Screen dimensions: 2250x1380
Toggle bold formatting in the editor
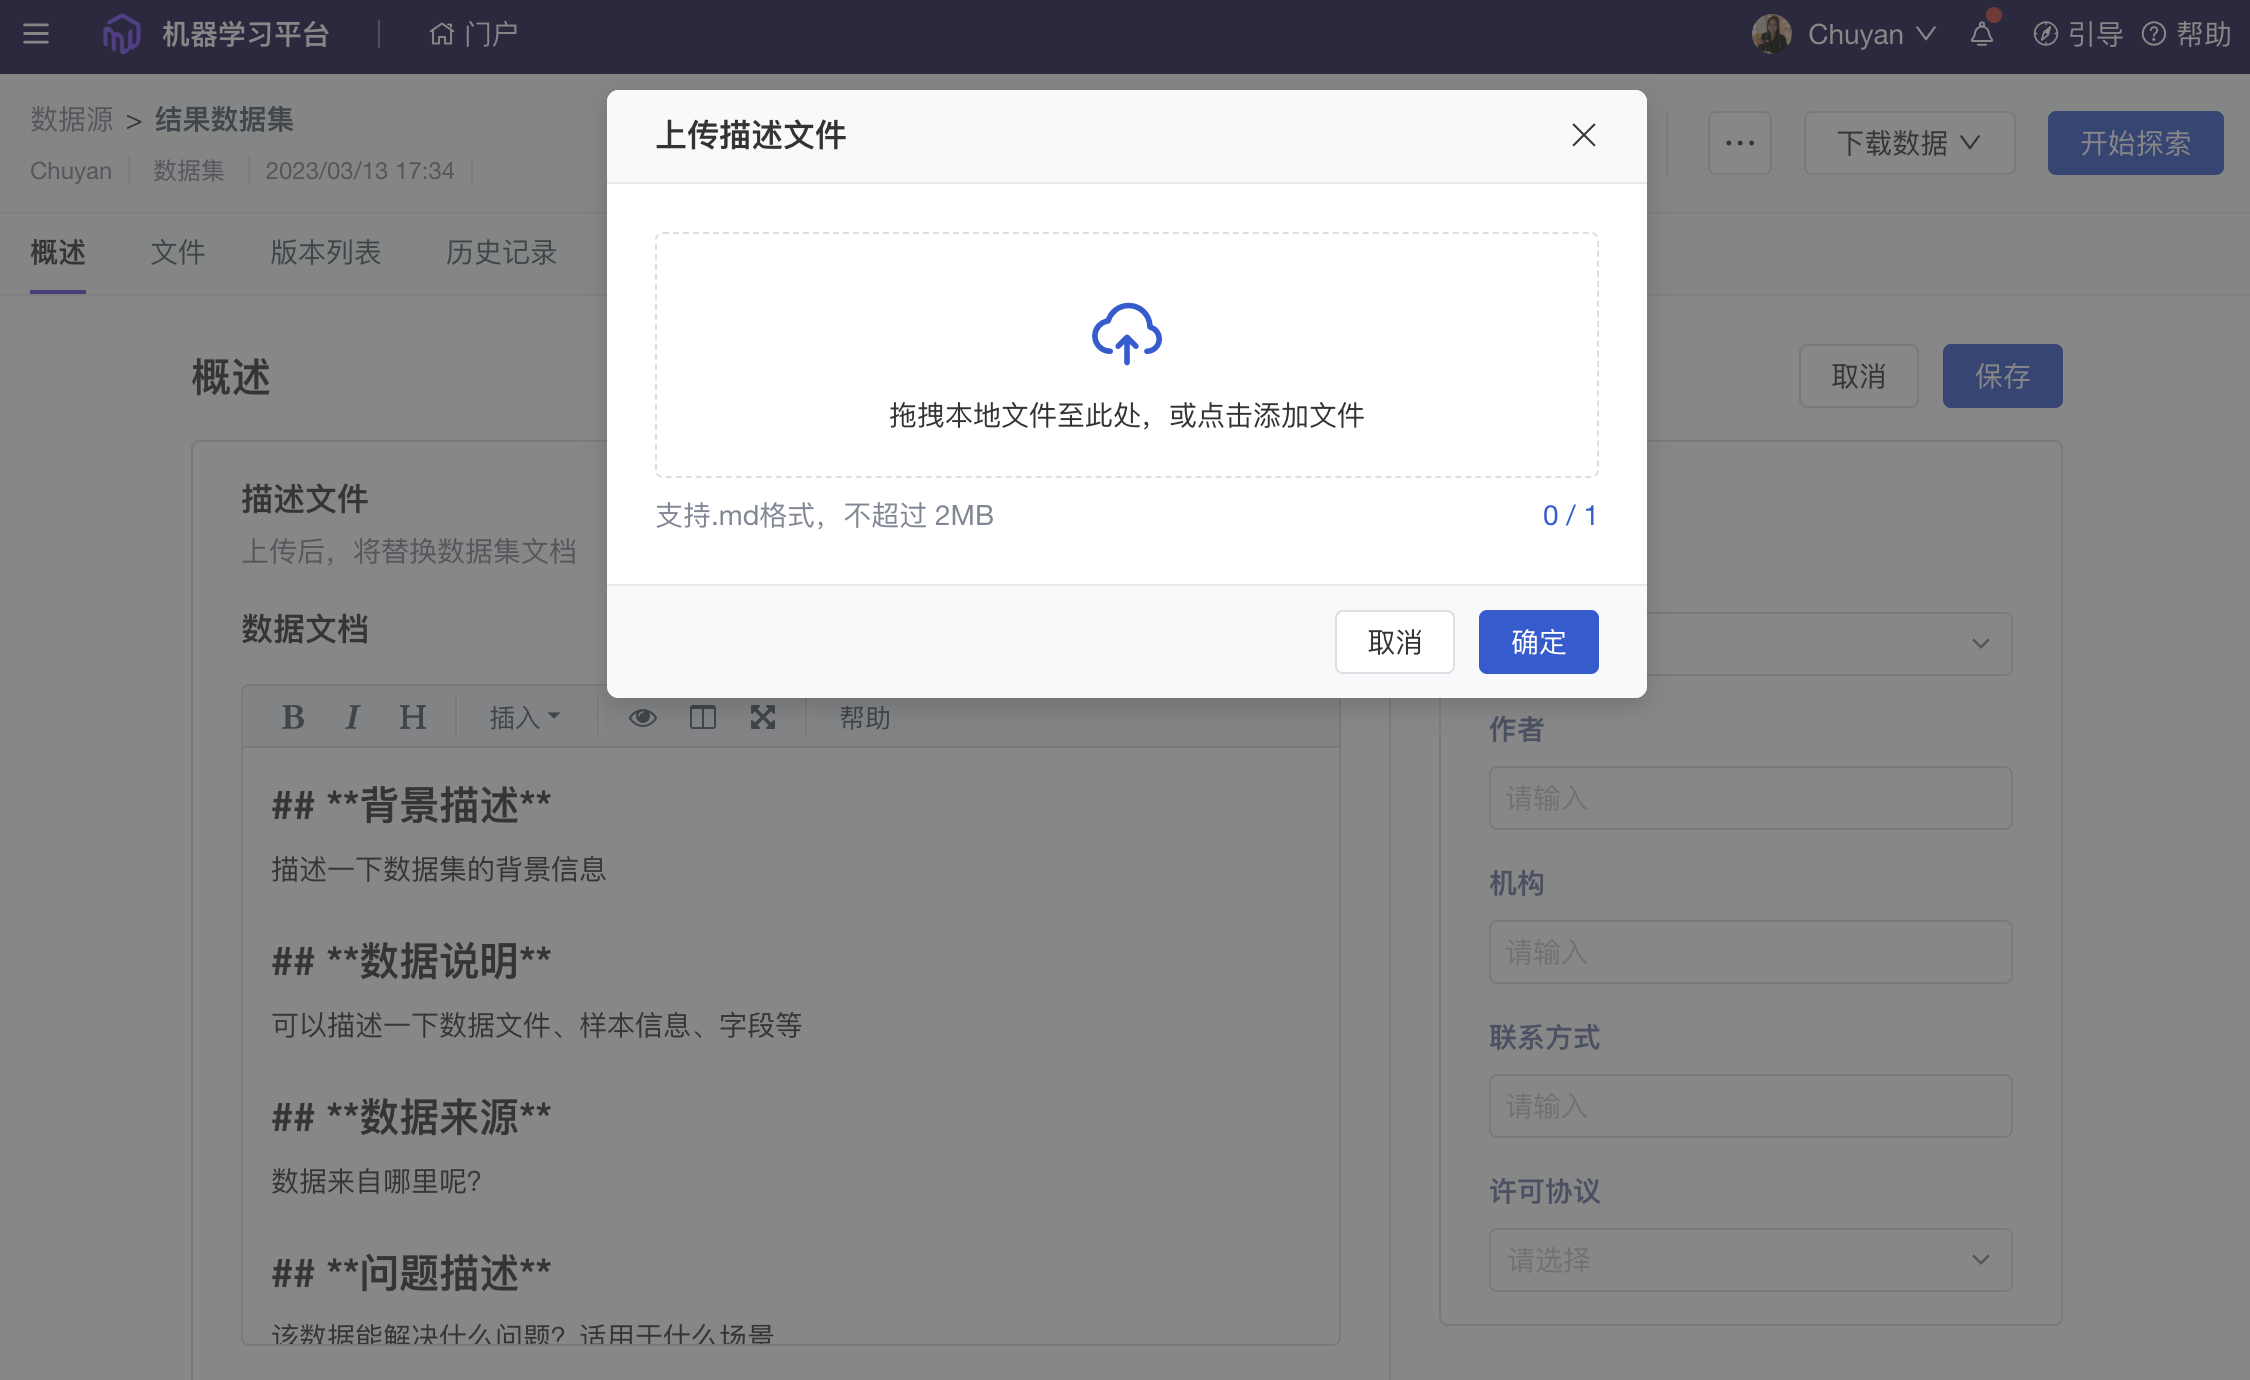point(292,717)
